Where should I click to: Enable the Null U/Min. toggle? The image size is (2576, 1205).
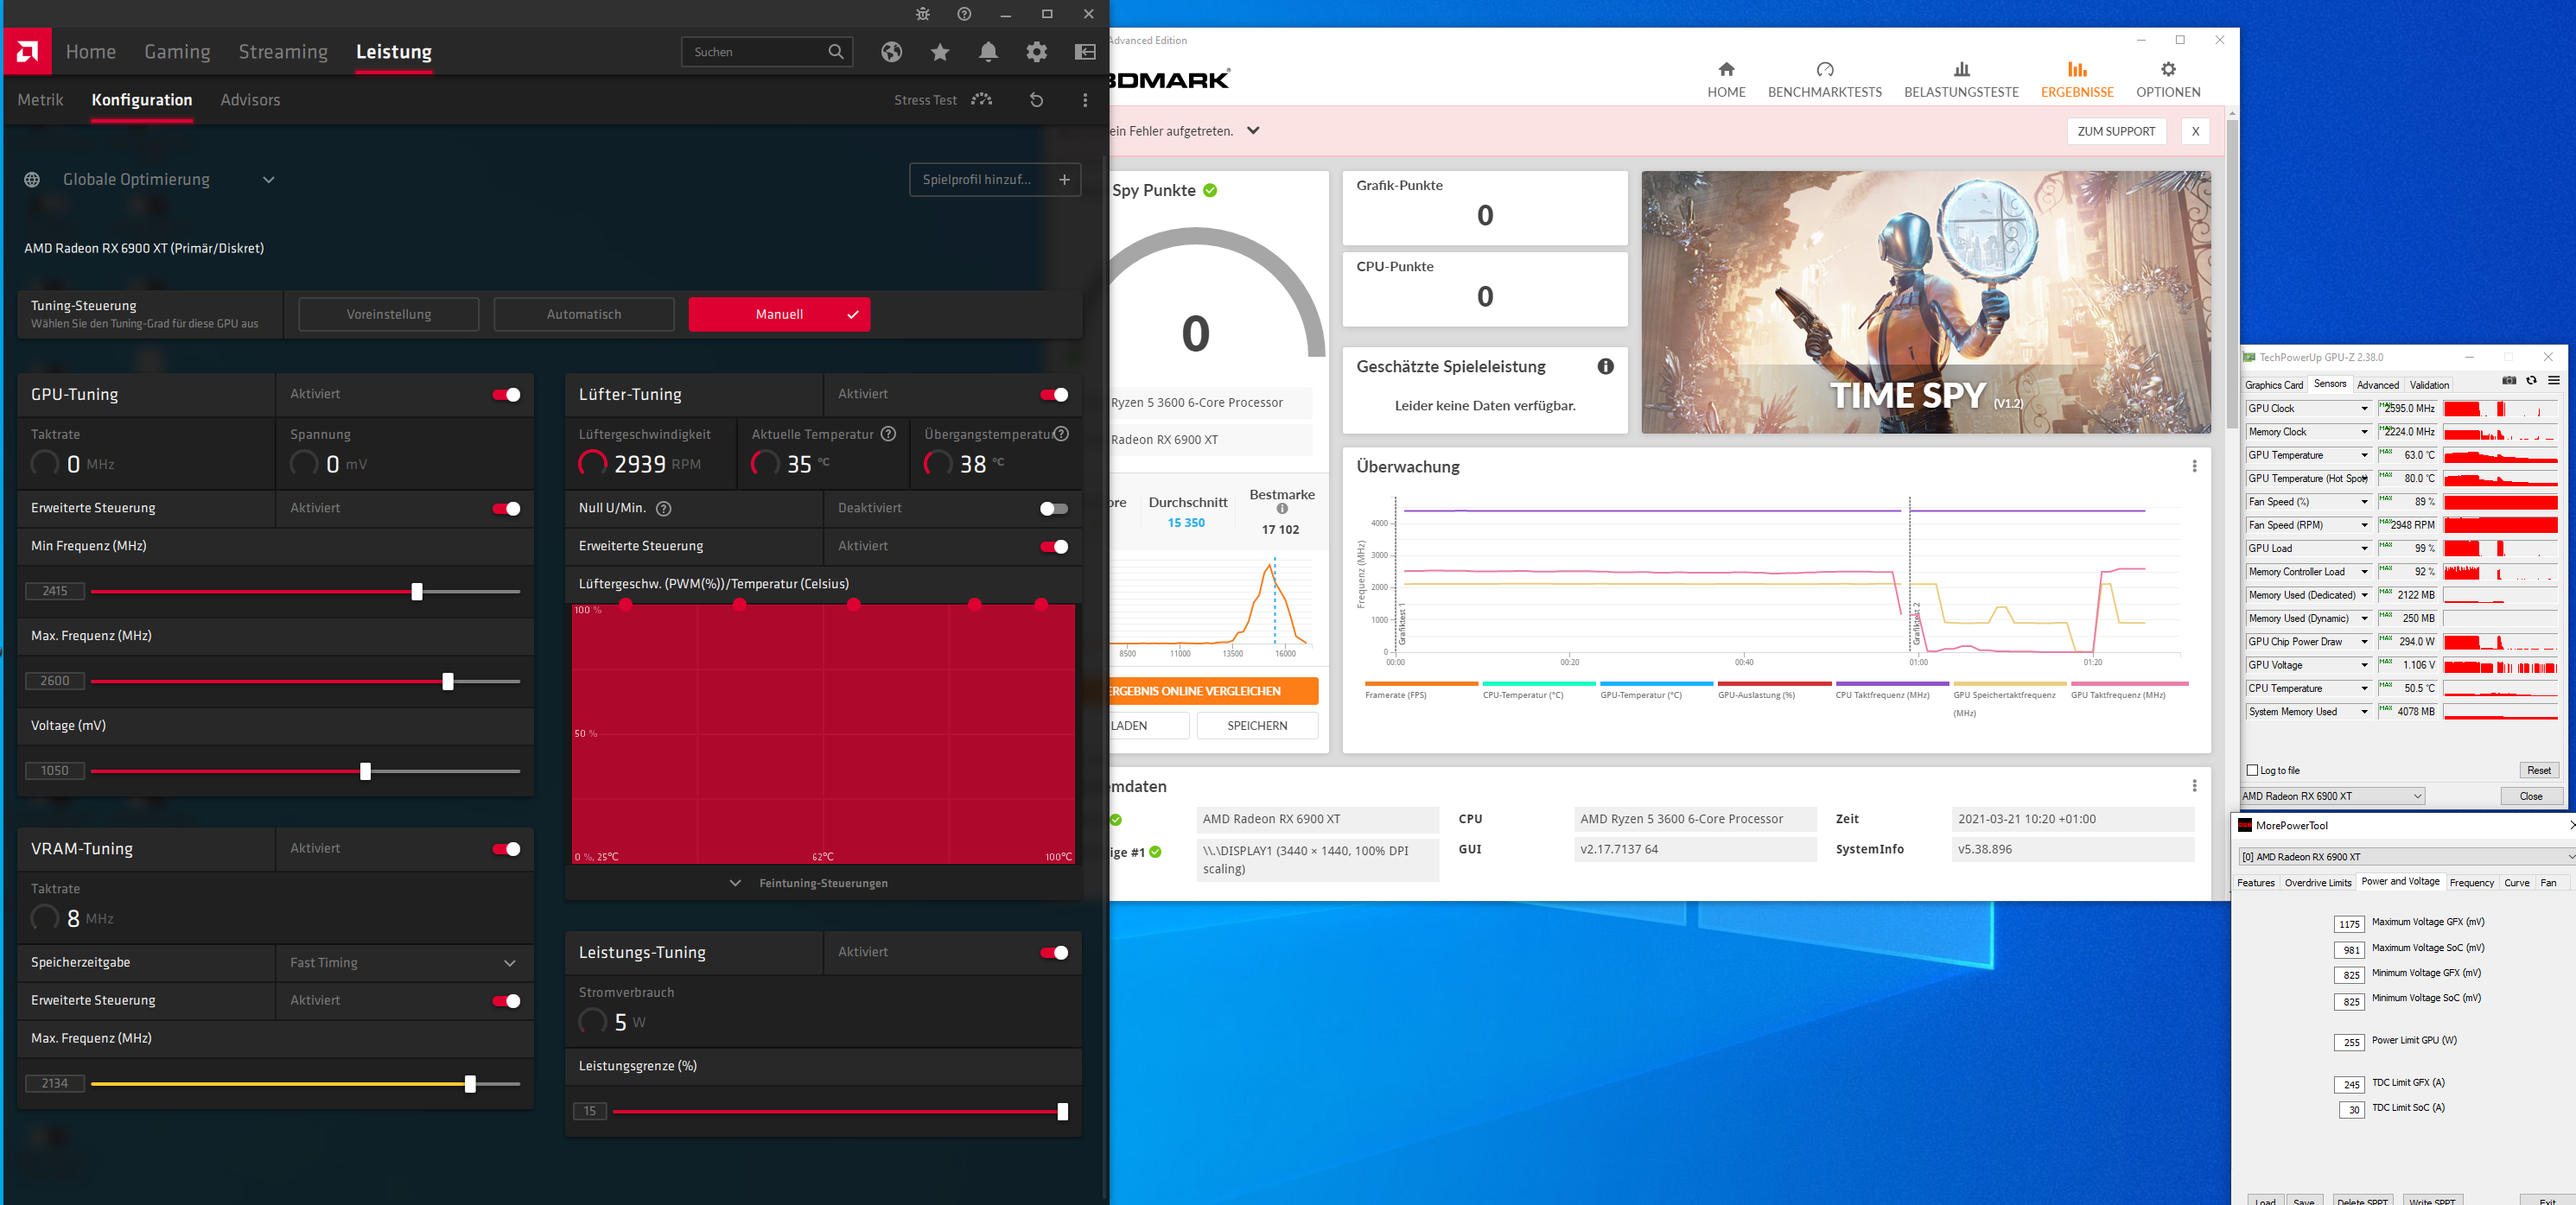click(1053, 509)
